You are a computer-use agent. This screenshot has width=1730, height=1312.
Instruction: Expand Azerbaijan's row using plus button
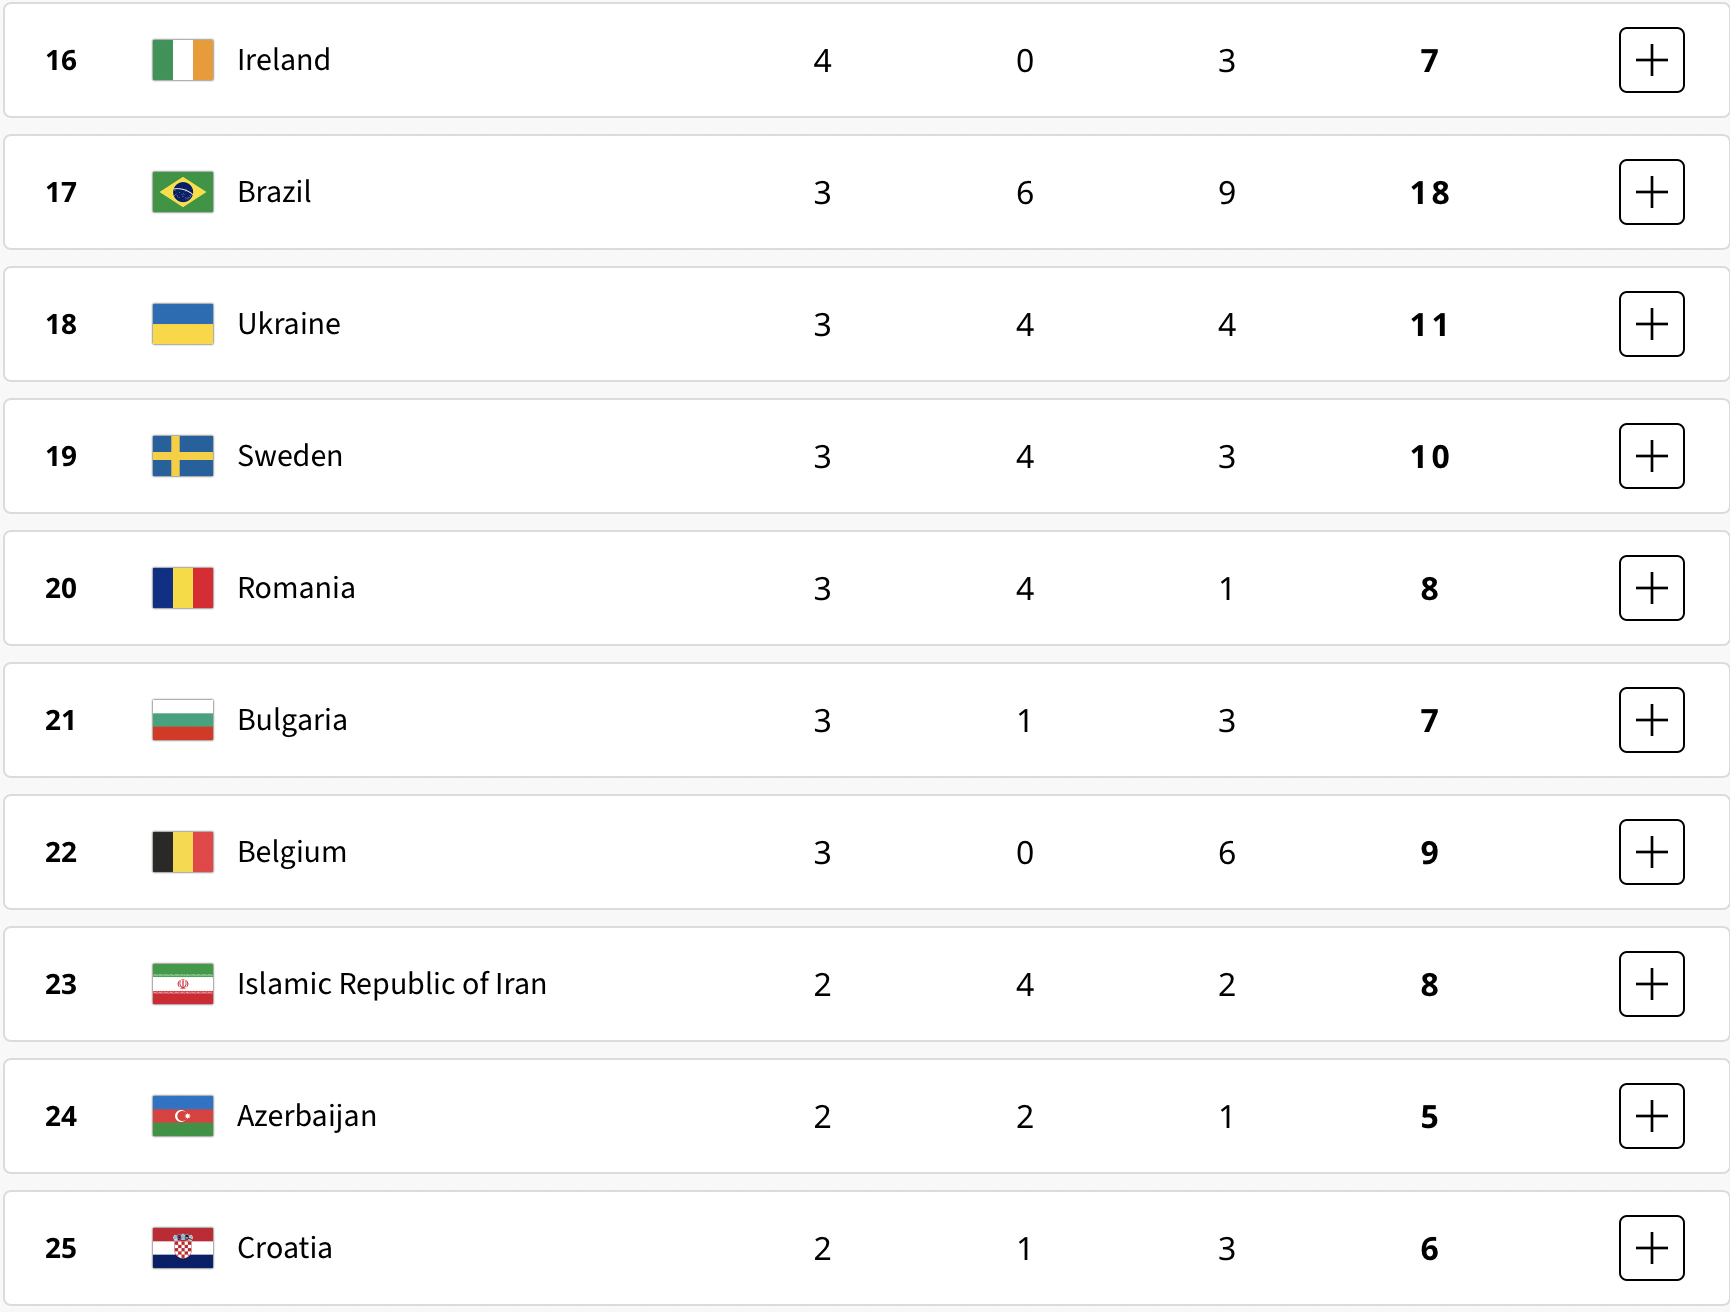point(1651,1116)
